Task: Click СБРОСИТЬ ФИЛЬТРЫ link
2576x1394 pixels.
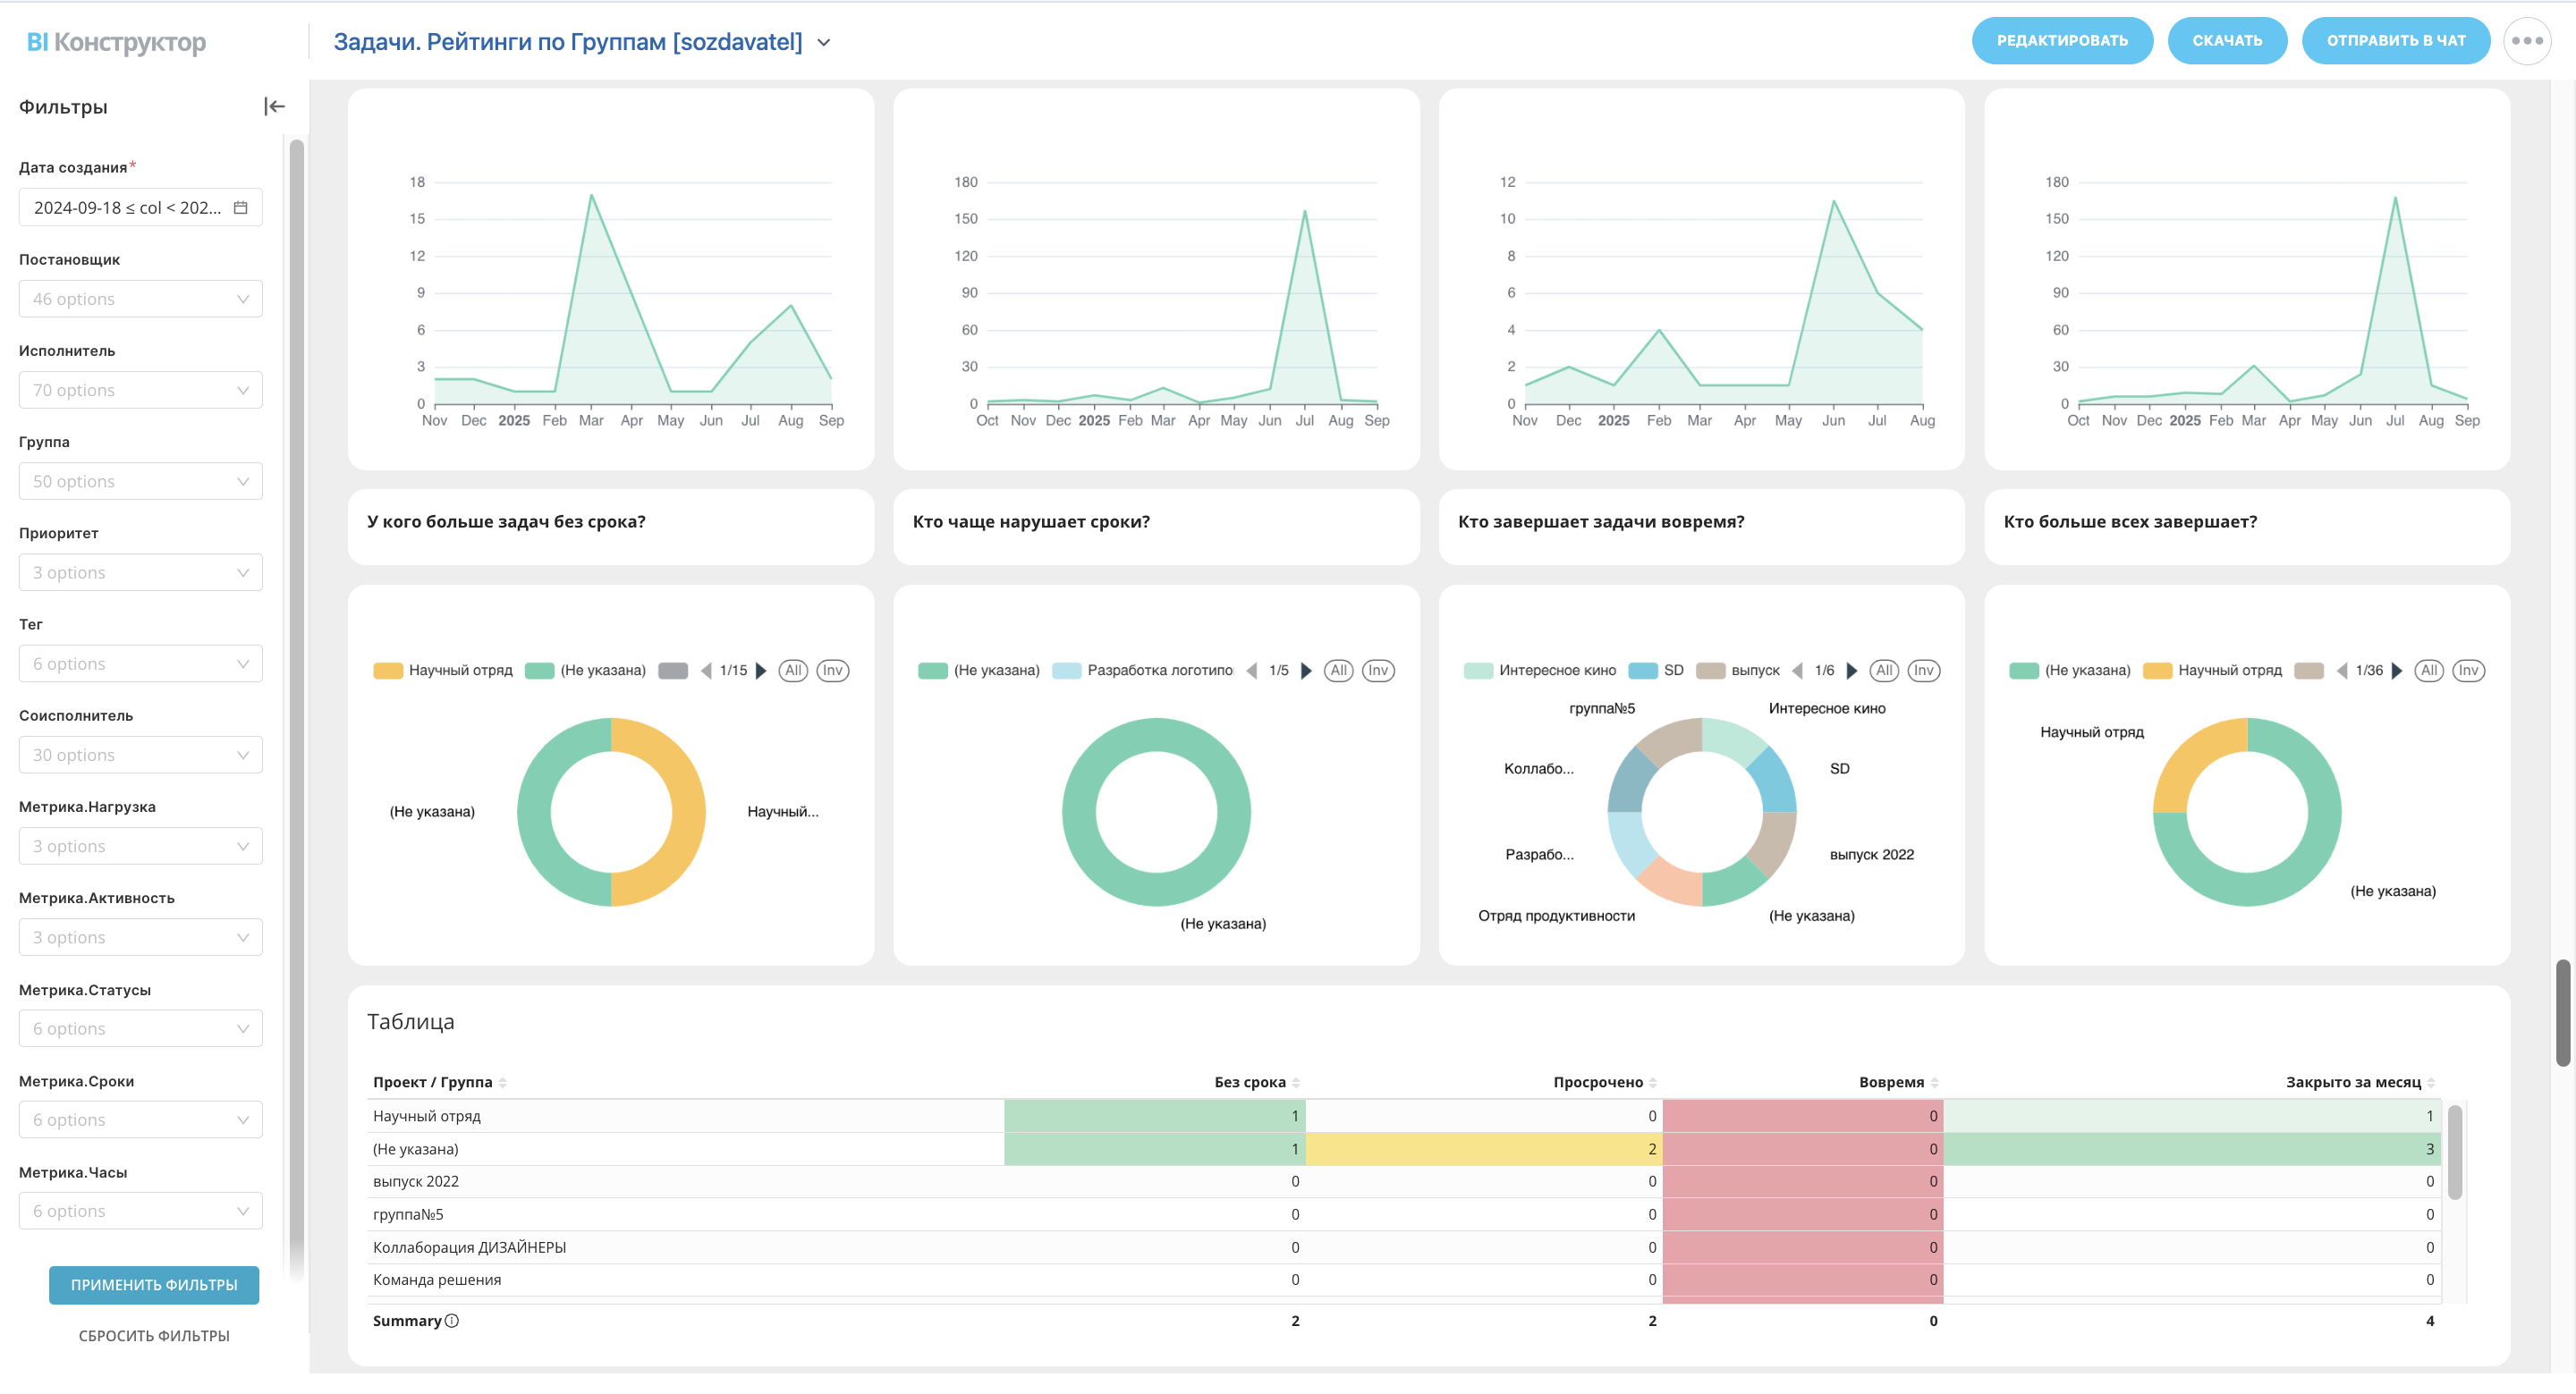Action: tap(154, 1336)
